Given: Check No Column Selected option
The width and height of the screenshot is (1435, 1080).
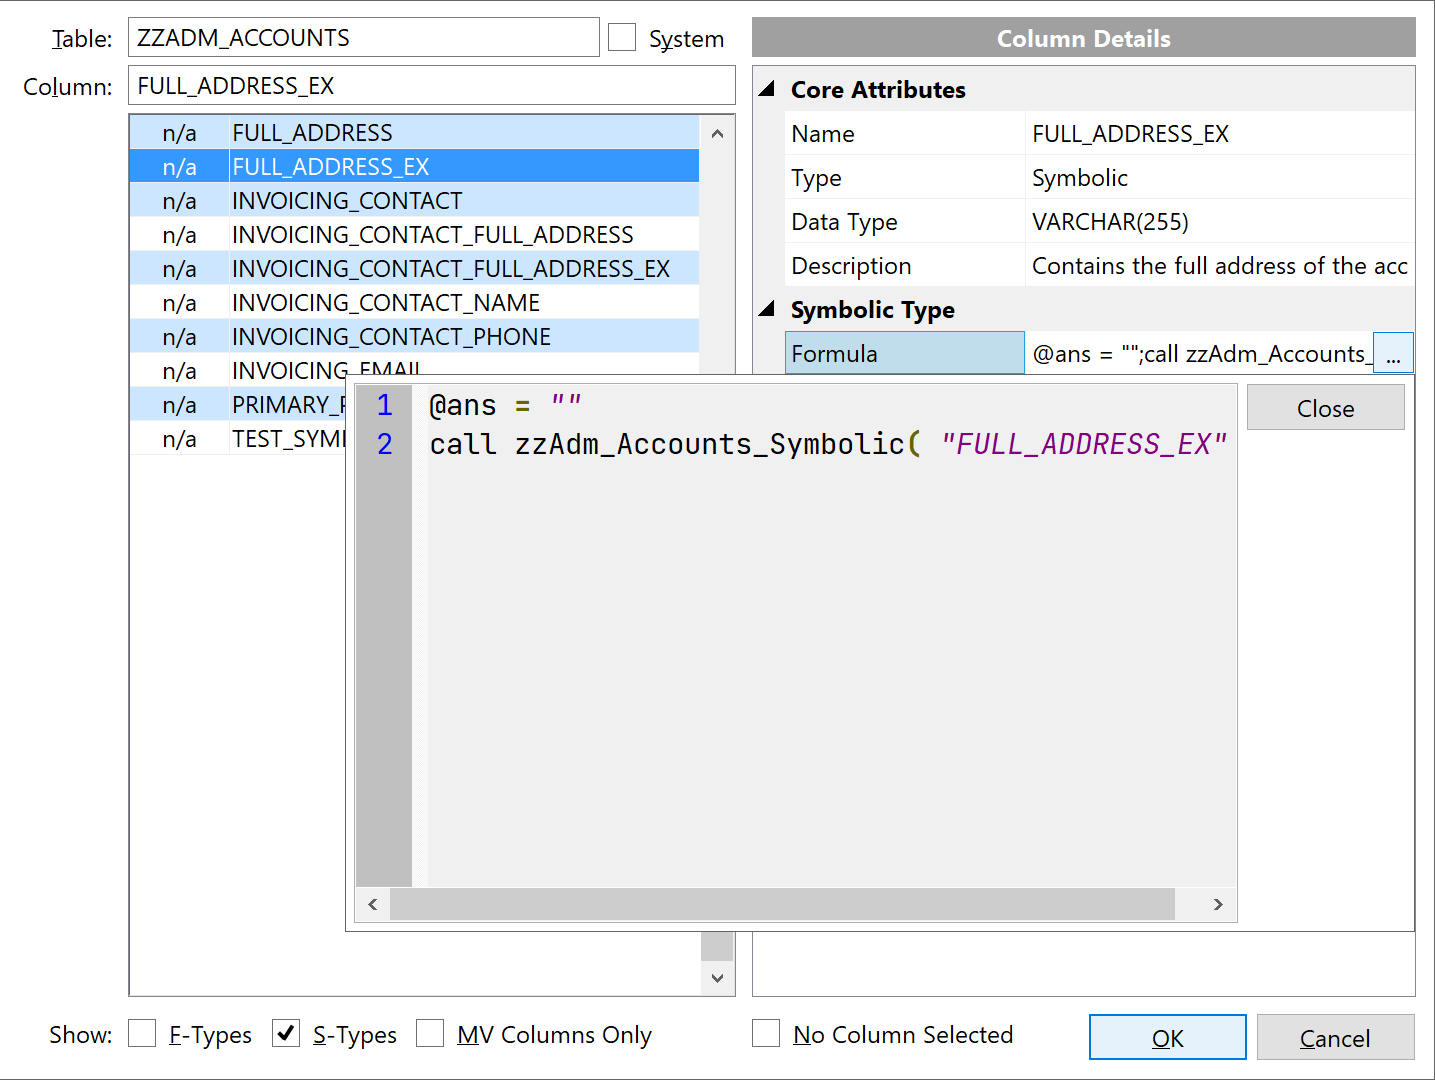Looking at the screenshot, I should (767, 1033).
